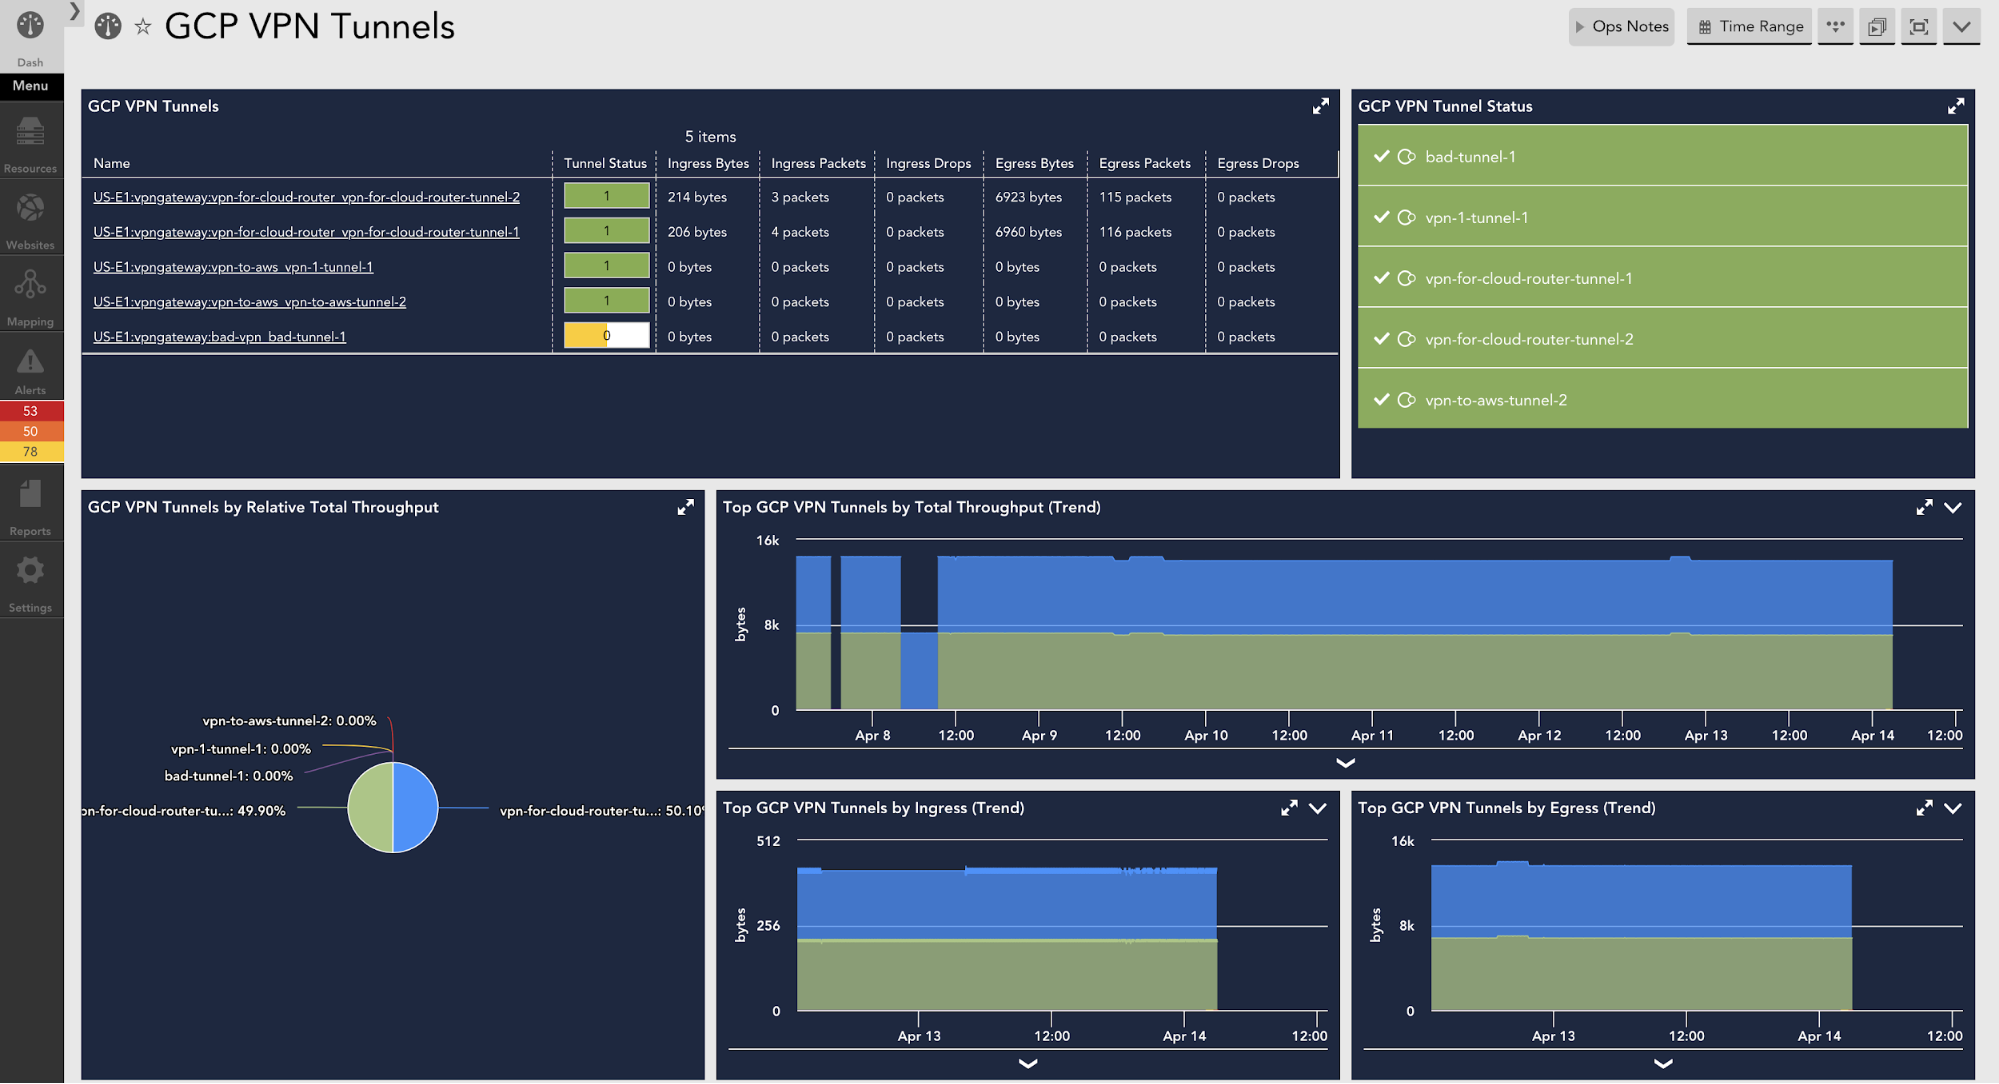Open the Resources section in sidebar
This screenshot has height=1084, width=1999.
pos(30,144)
